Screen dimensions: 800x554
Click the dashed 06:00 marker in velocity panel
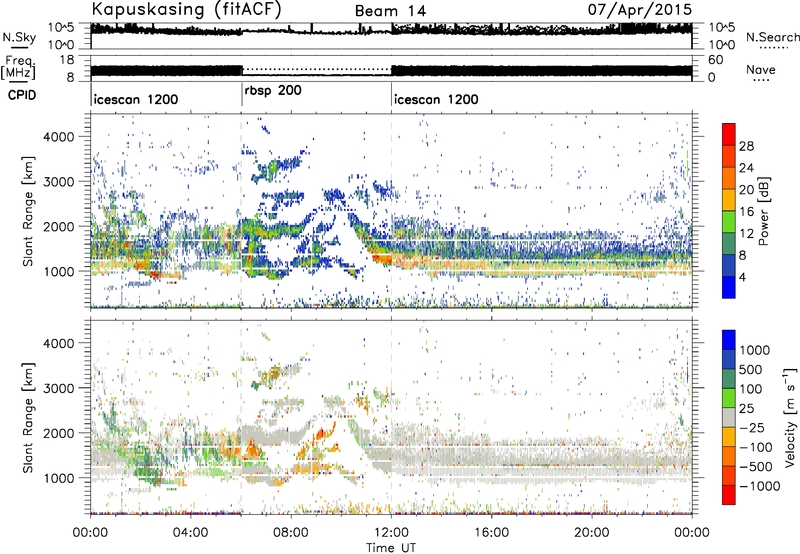(x=241, y=417)
